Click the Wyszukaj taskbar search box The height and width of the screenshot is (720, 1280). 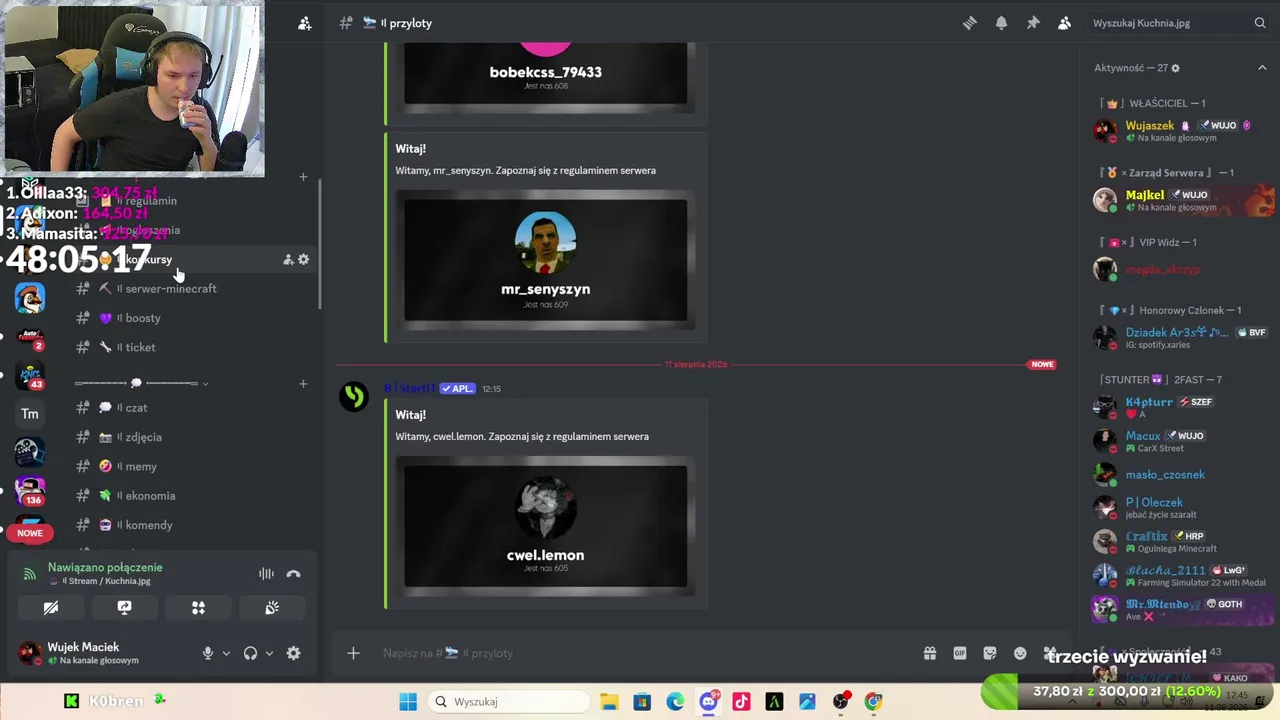point(509,702)
